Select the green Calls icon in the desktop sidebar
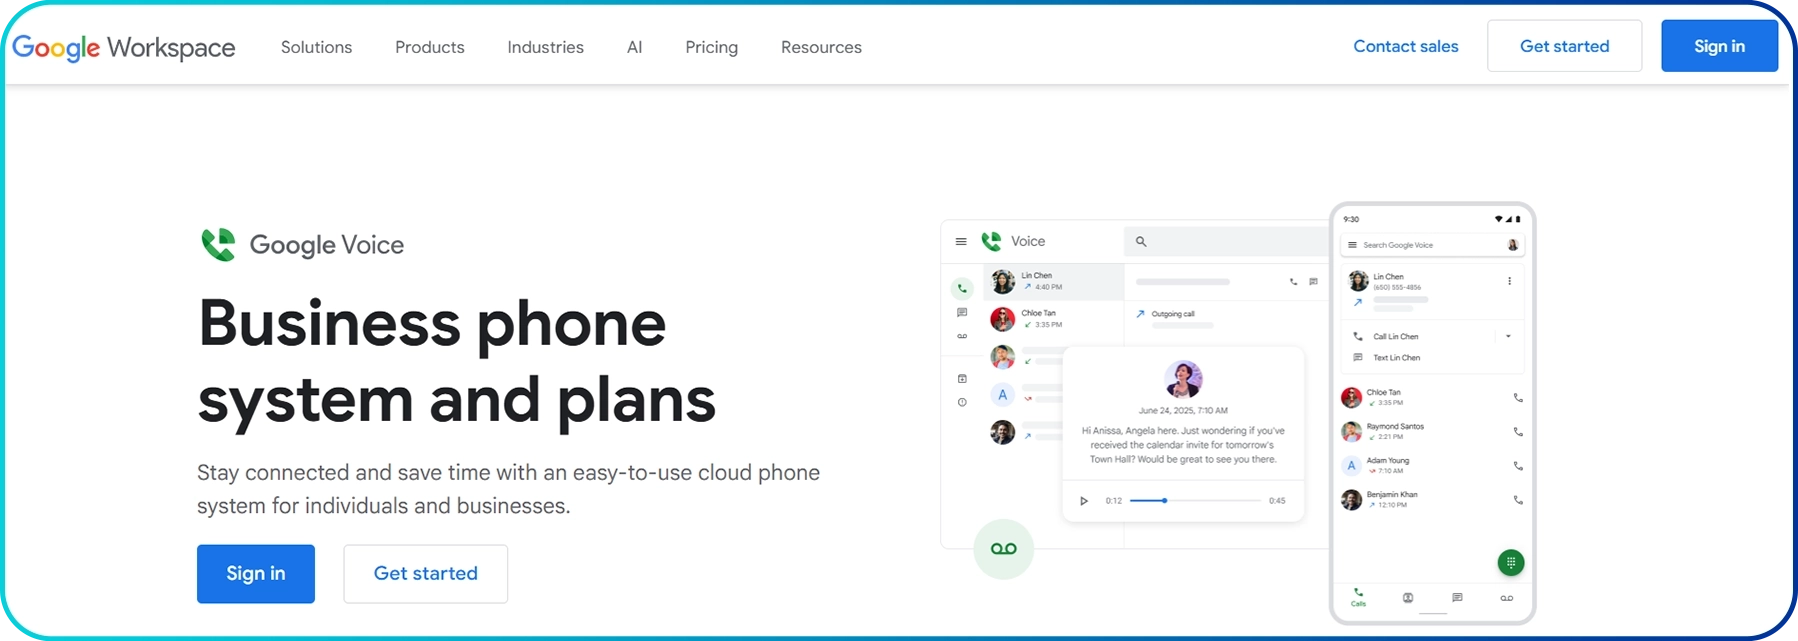Image resolution: width=1798 pixels, height=641 pixels. (962, 288)
